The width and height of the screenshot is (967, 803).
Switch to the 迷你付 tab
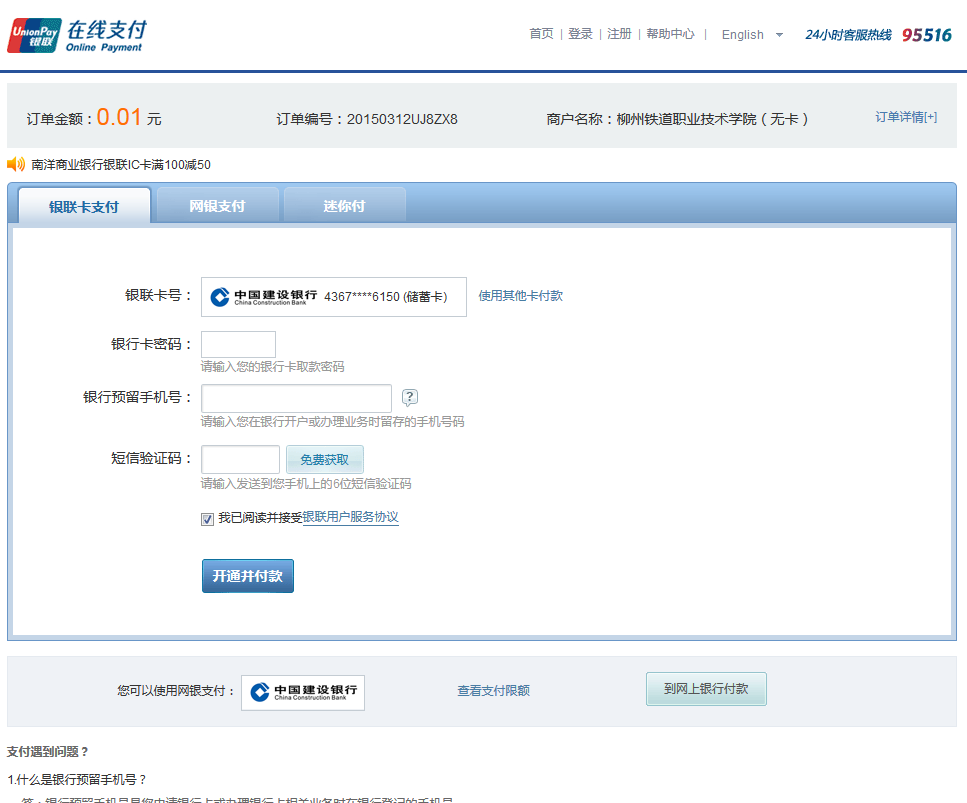click(x=344, y=205)
